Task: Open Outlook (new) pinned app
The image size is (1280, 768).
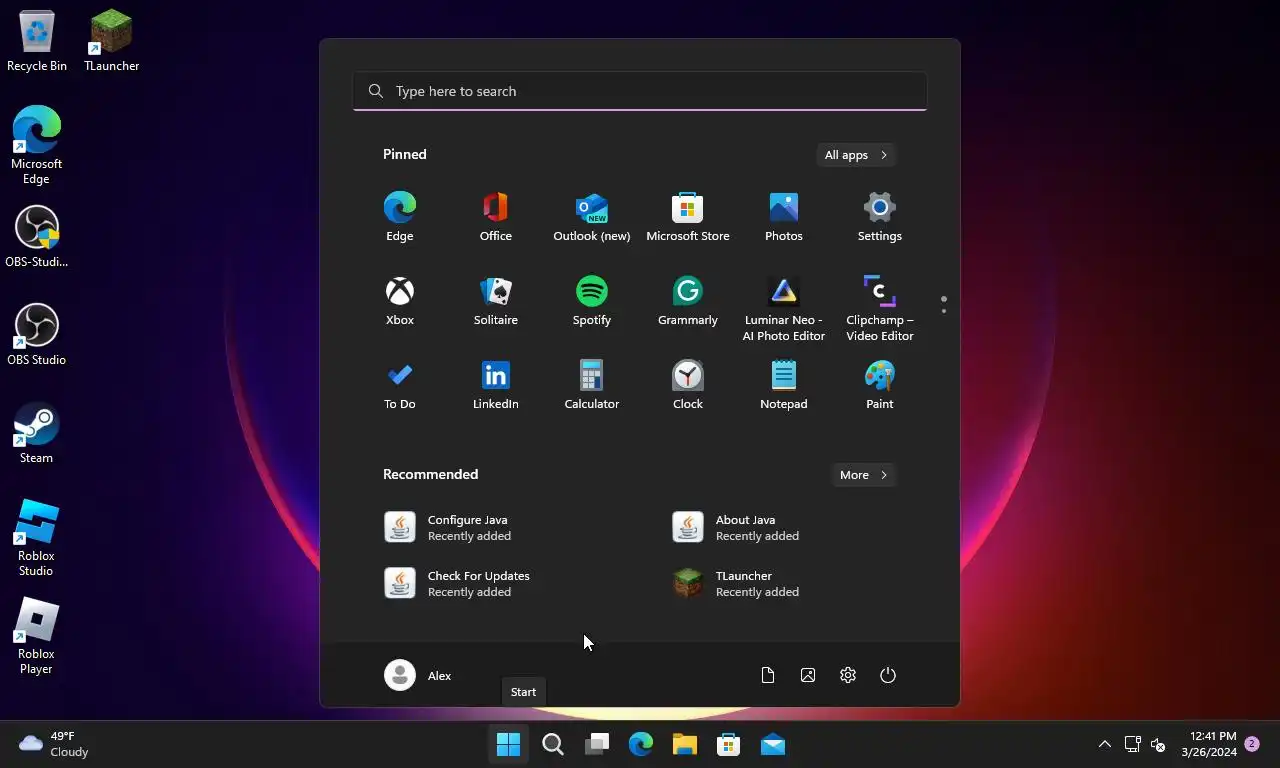Action: tap(591, 217)
